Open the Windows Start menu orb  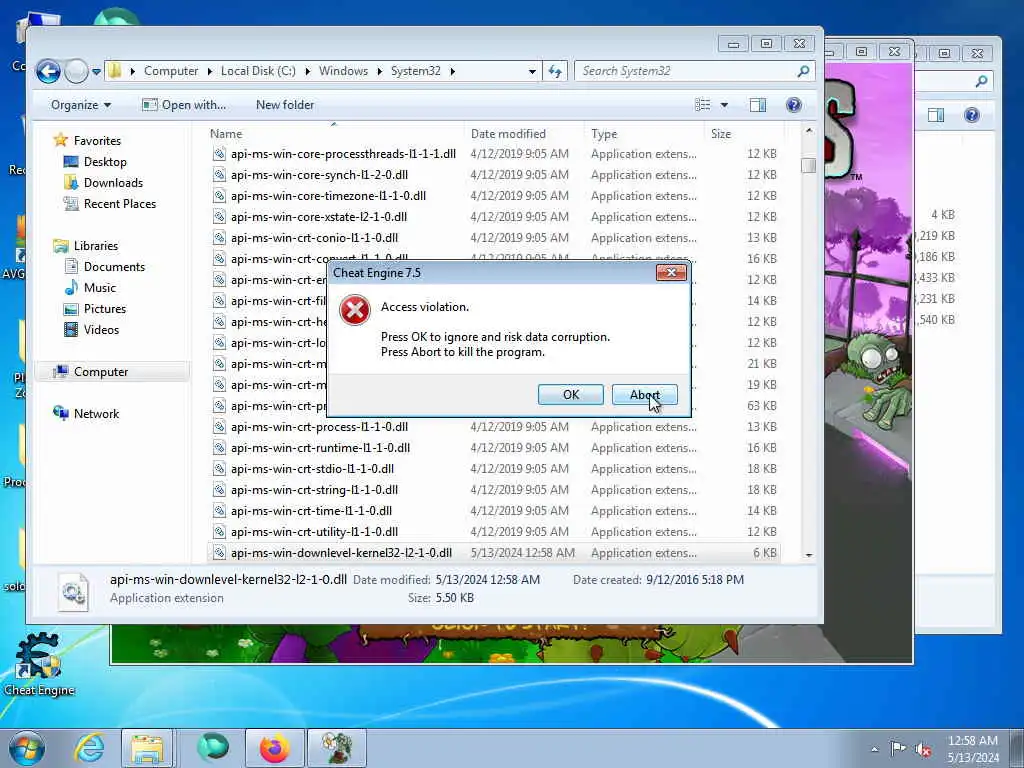tap(27, 748)
